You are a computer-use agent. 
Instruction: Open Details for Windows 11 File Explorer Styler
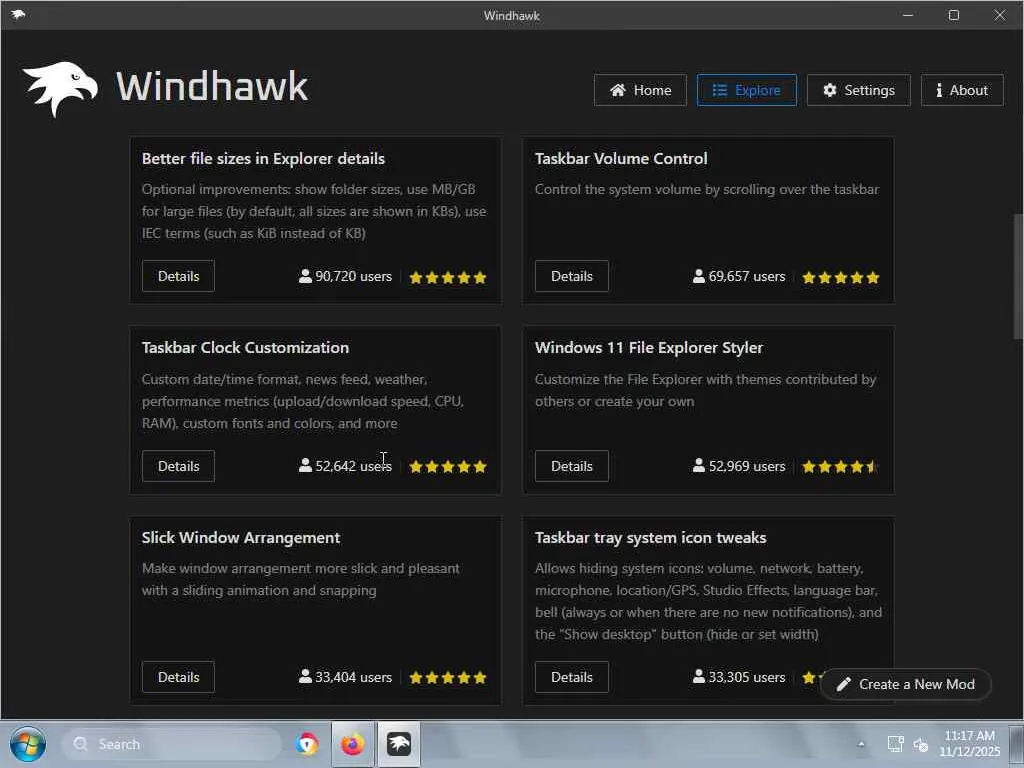(571, 466)
